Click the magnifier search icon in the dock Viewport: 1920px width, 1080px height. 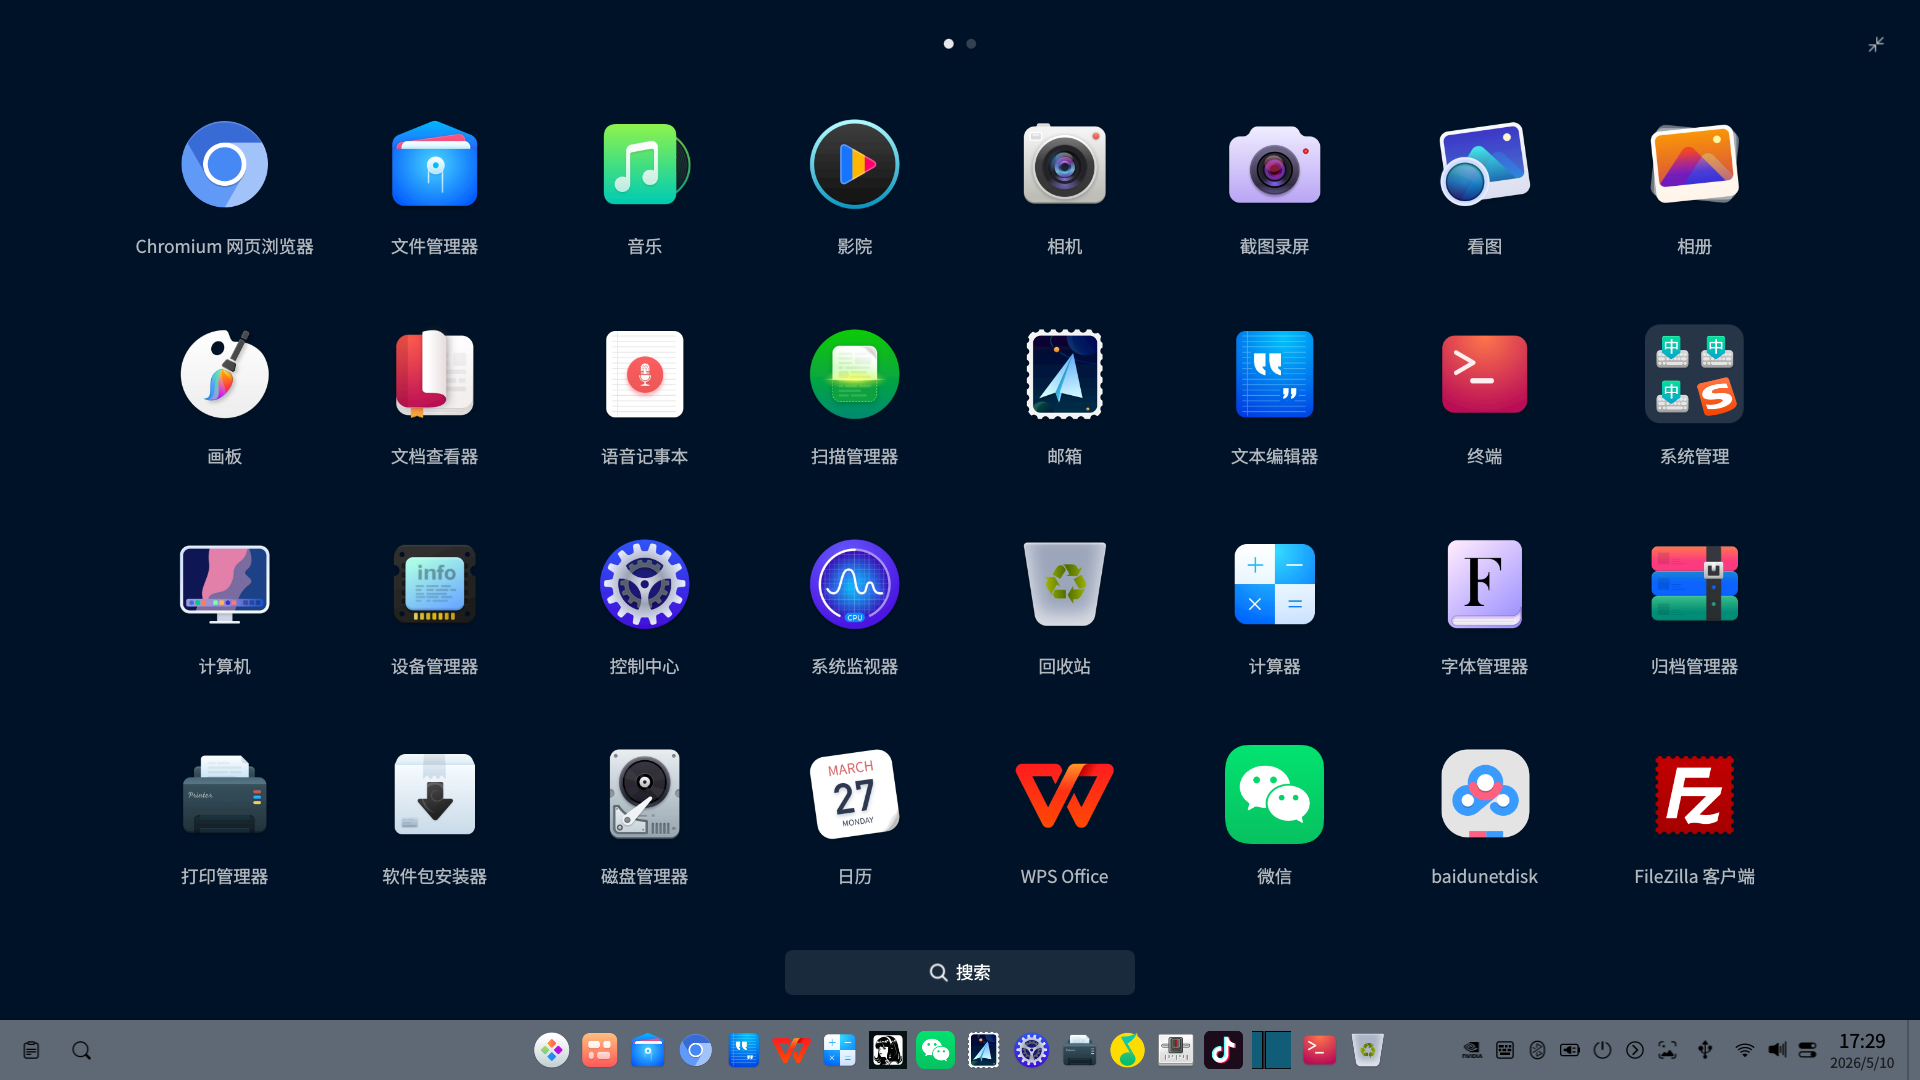[81, 1050]
